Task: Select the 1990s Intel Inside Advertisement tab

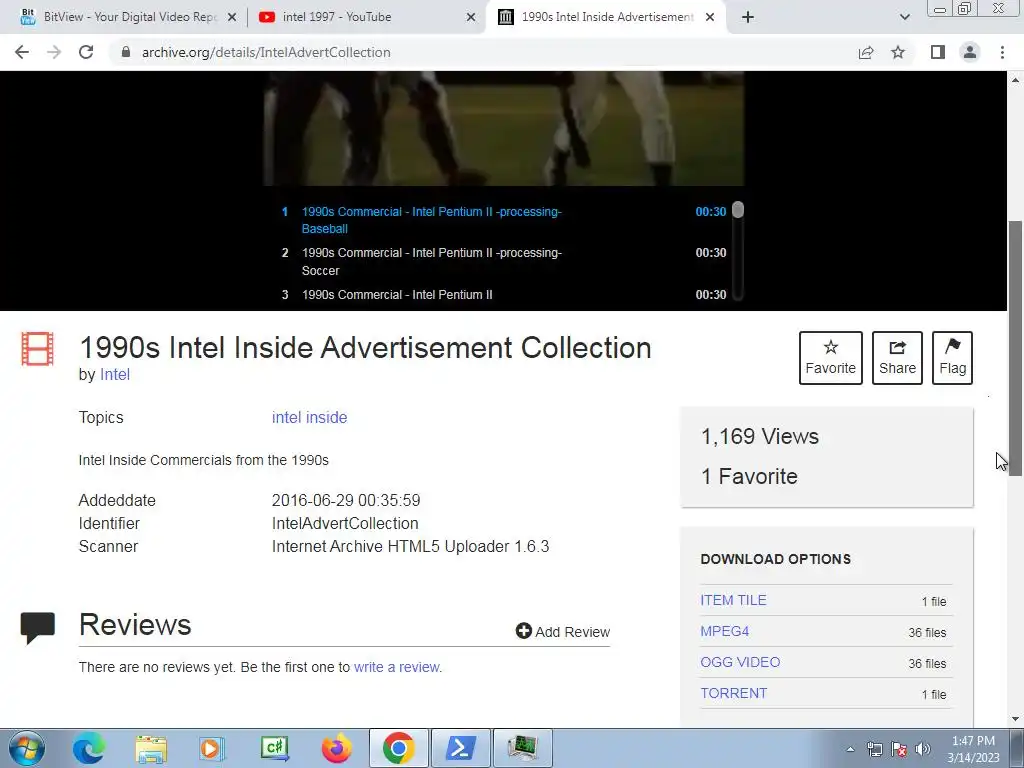Action: coord(606,17)
